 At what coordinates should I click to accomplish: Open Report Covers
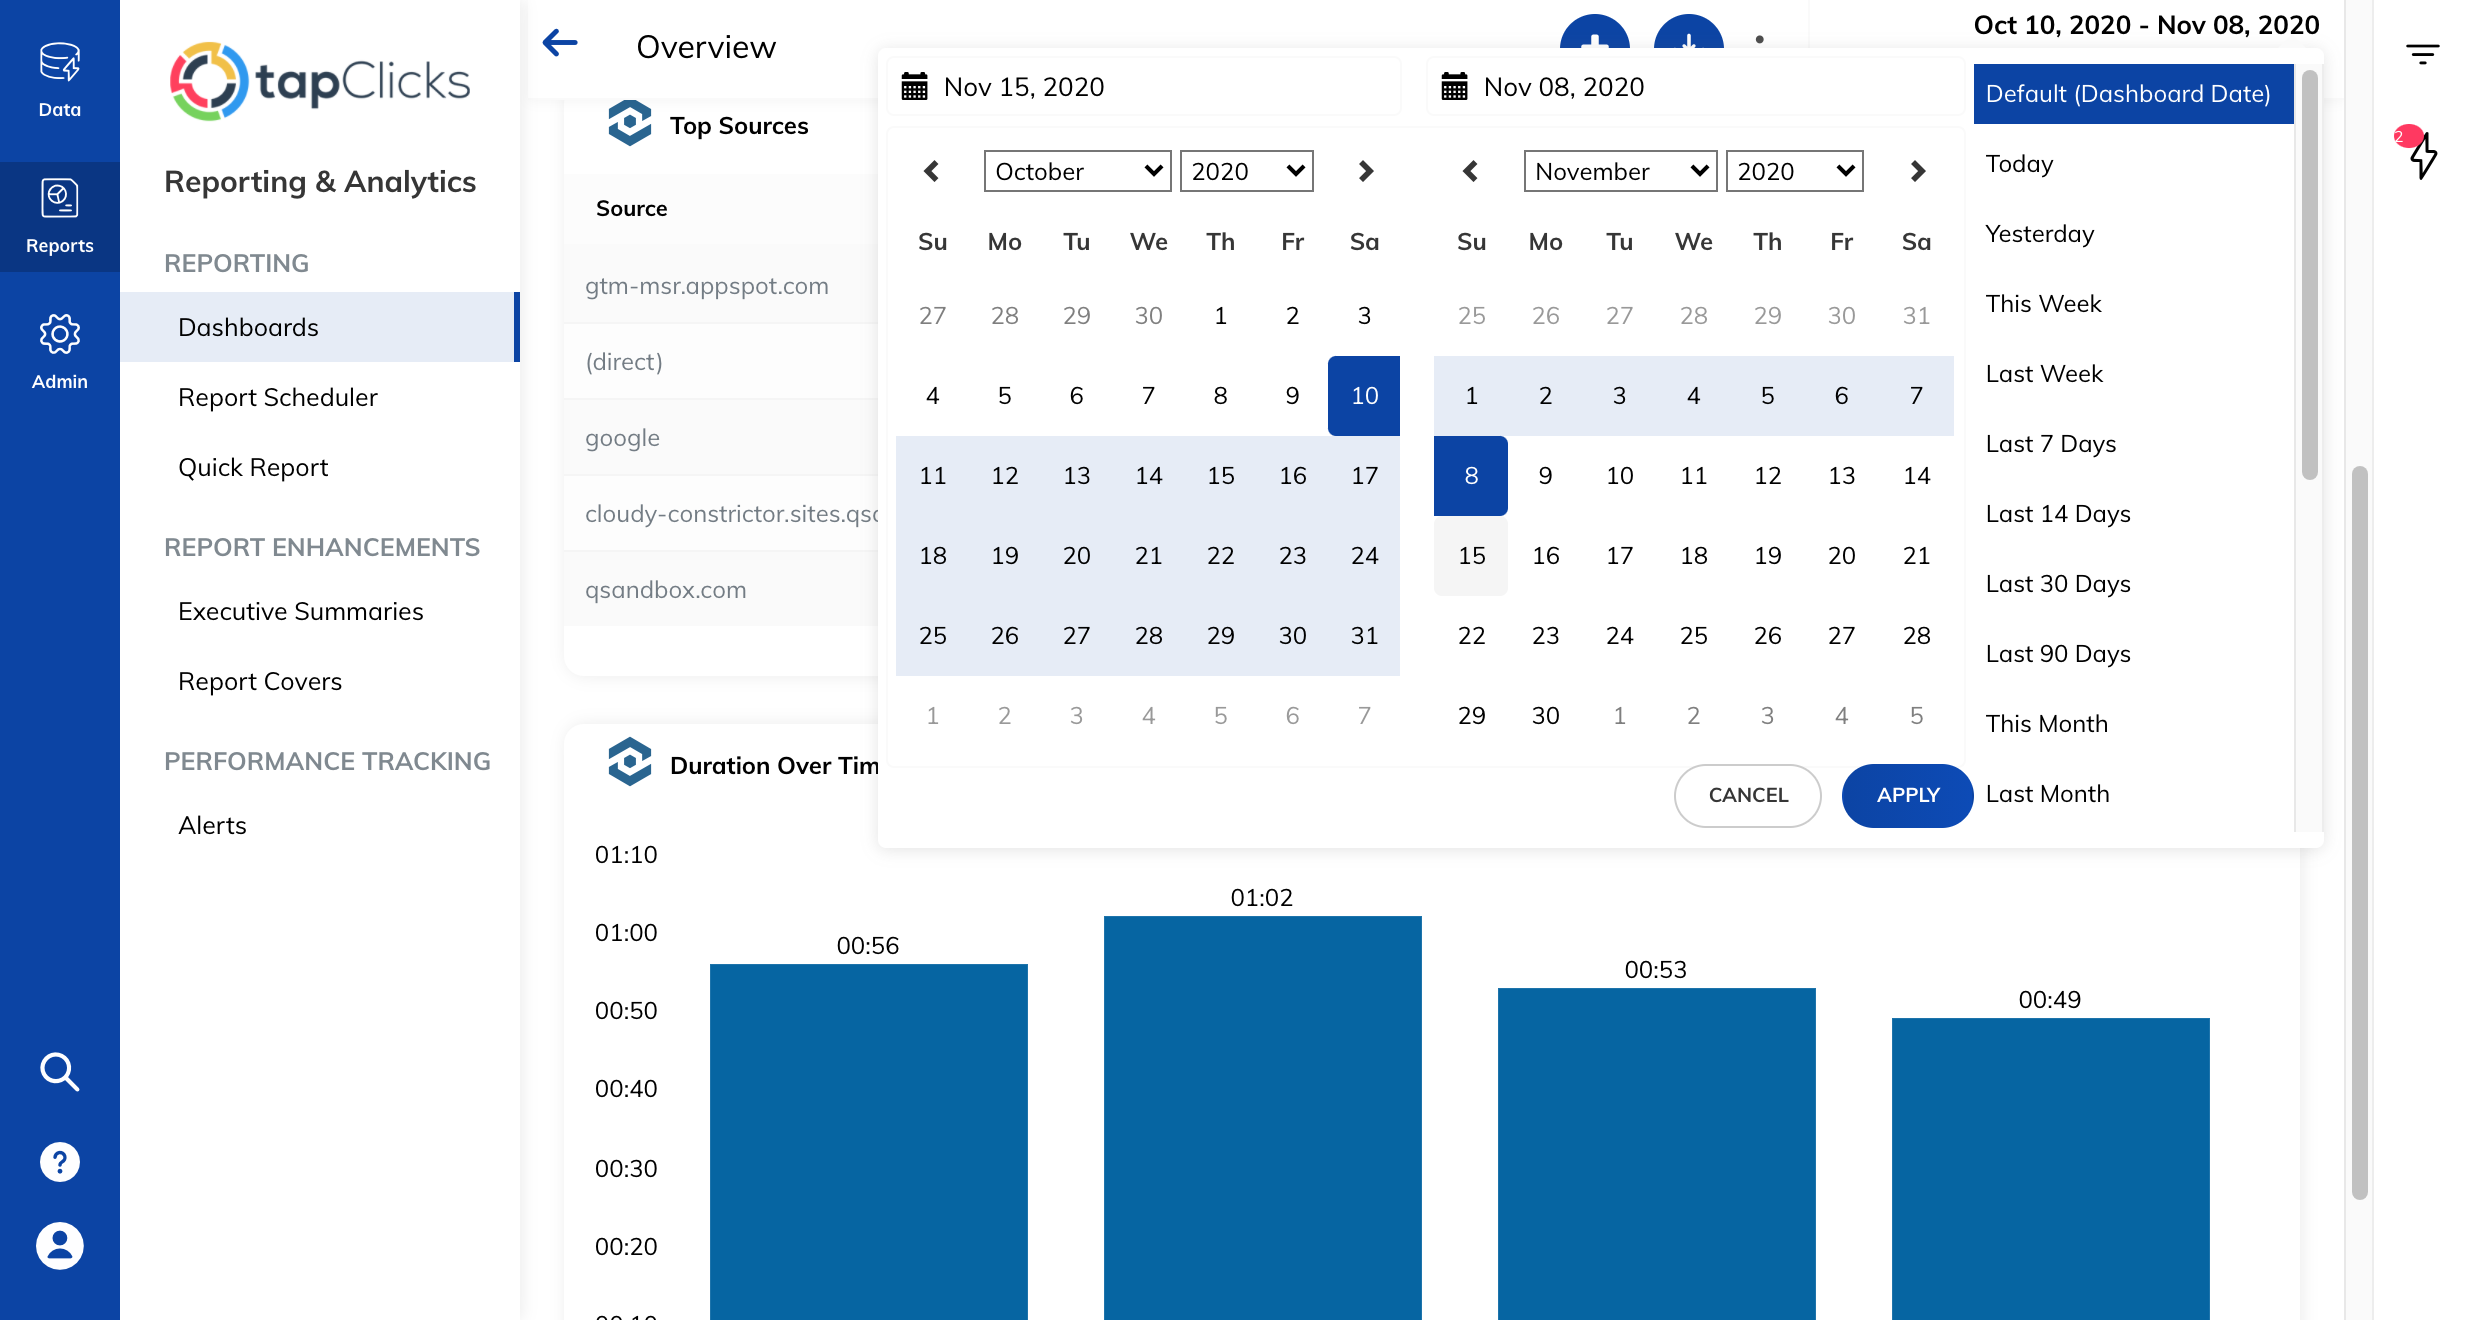click(x=260, y=681)
